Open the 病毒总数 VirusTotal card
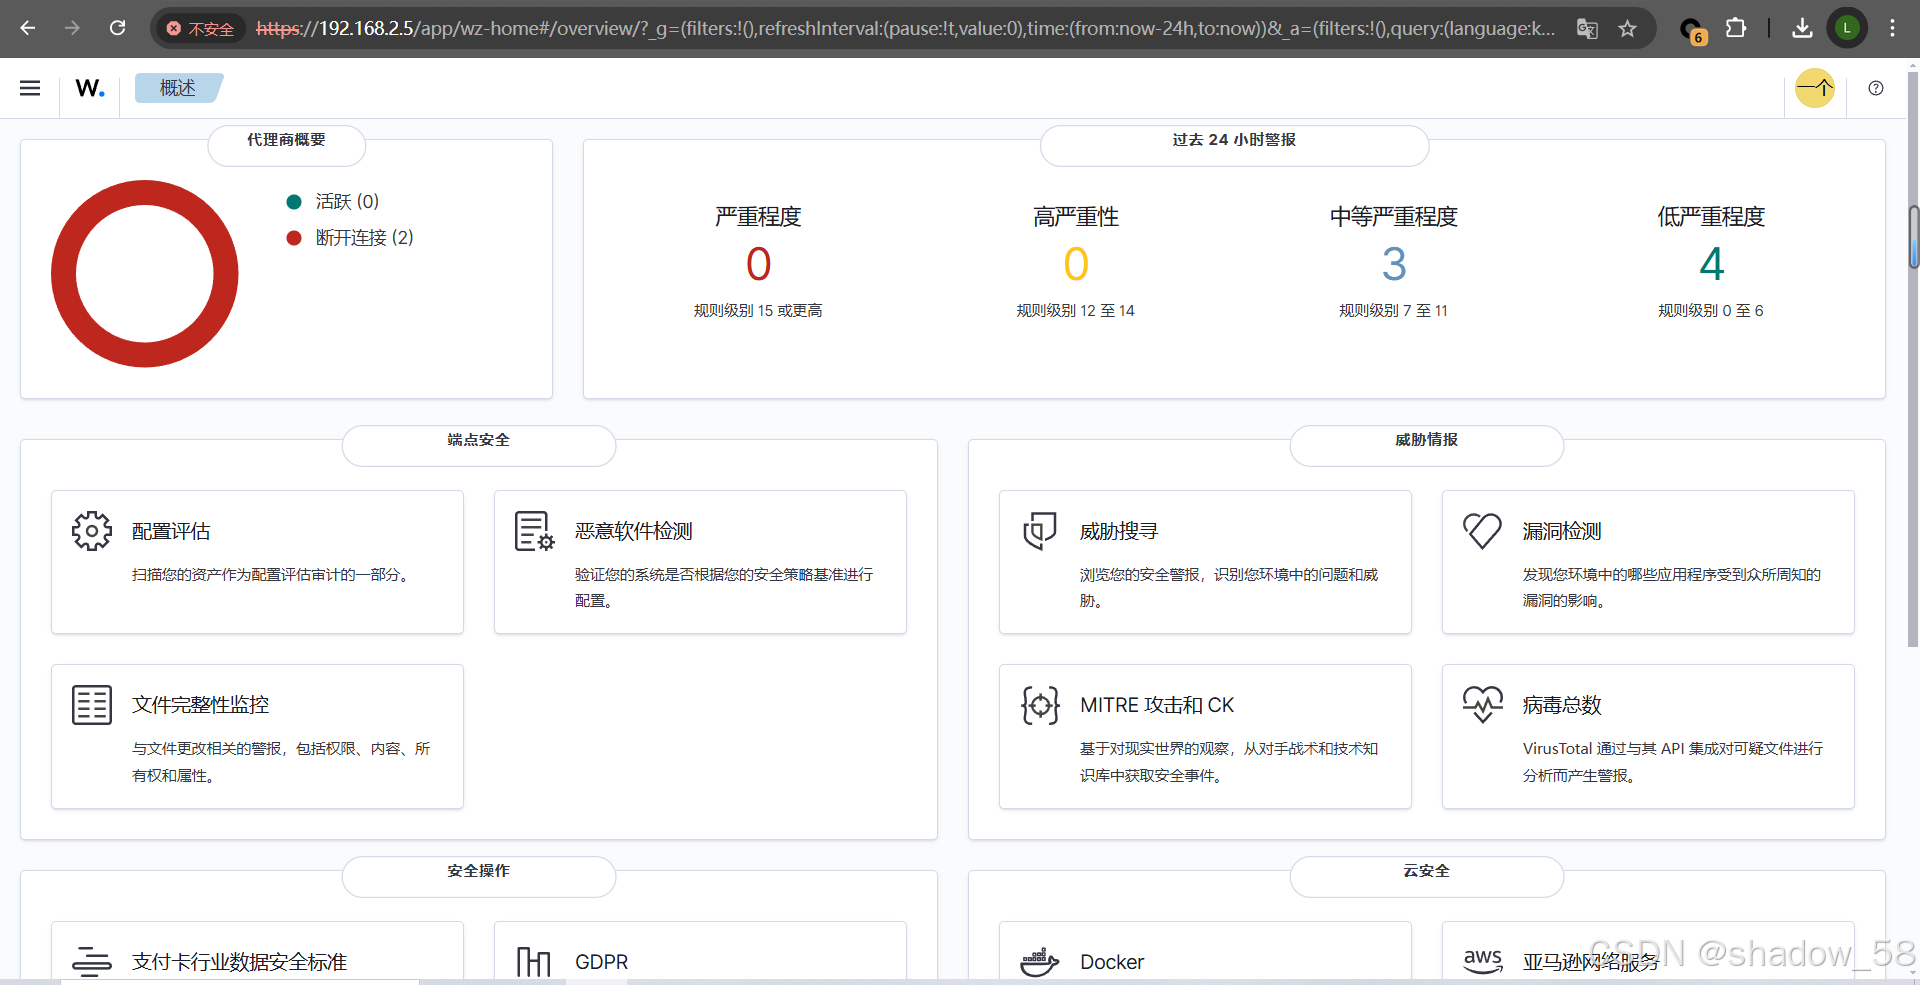 coord(1648,736)
